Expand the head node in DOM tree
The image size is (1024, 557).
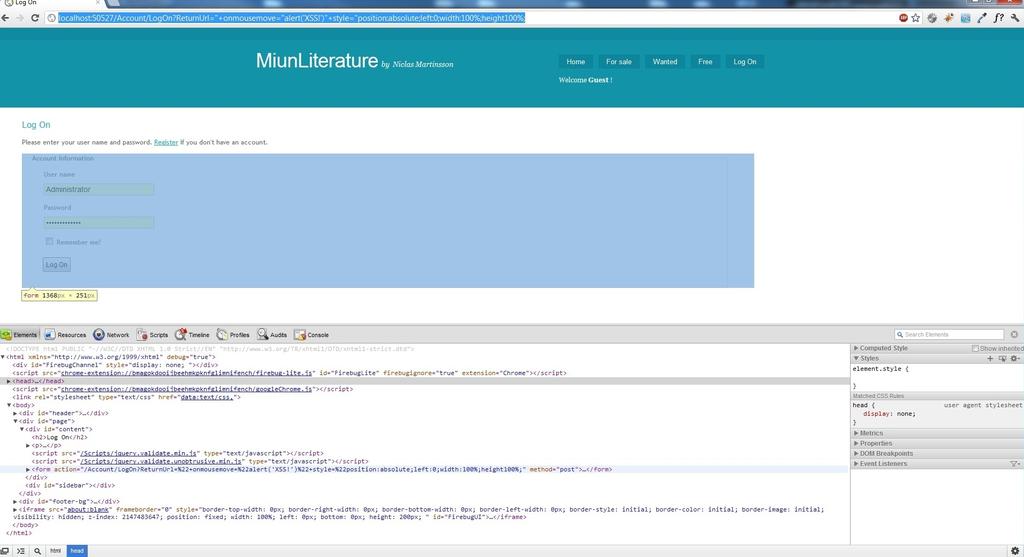pos(8,381)
